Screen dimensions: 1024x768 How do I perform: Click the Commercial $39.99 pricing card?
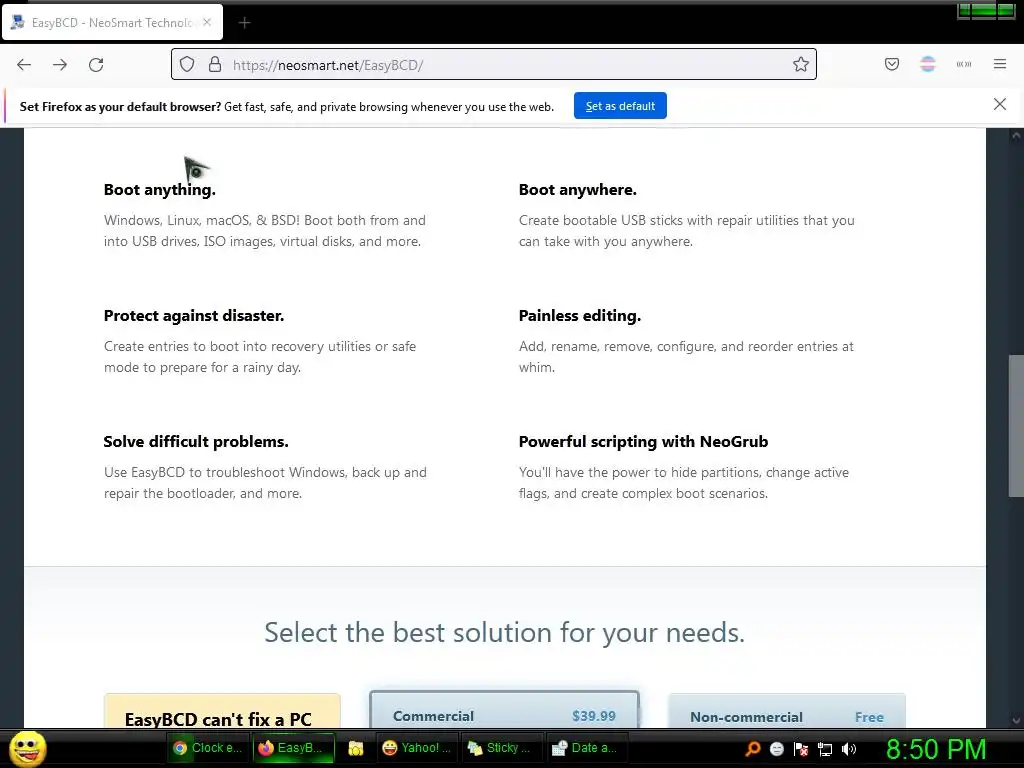tap(504, 709)
